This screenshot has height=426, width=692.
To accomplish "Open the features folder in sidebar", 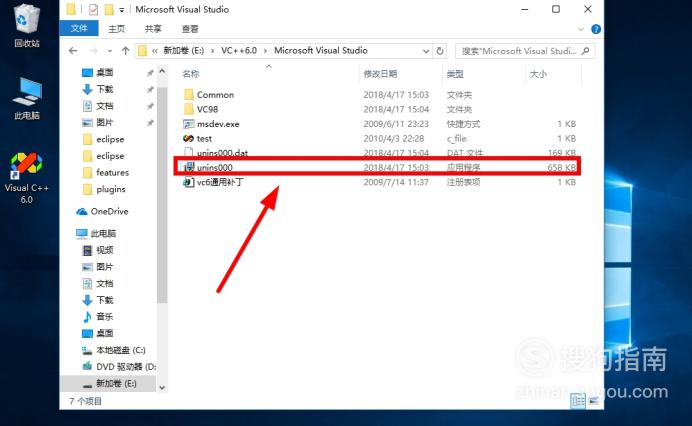I will 113,173.
